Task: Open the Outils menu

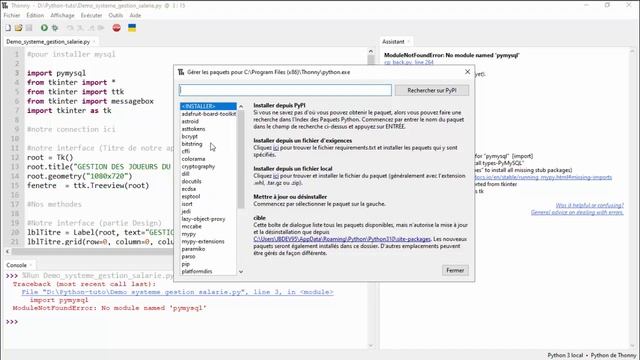Action: (x=116, y=16)
